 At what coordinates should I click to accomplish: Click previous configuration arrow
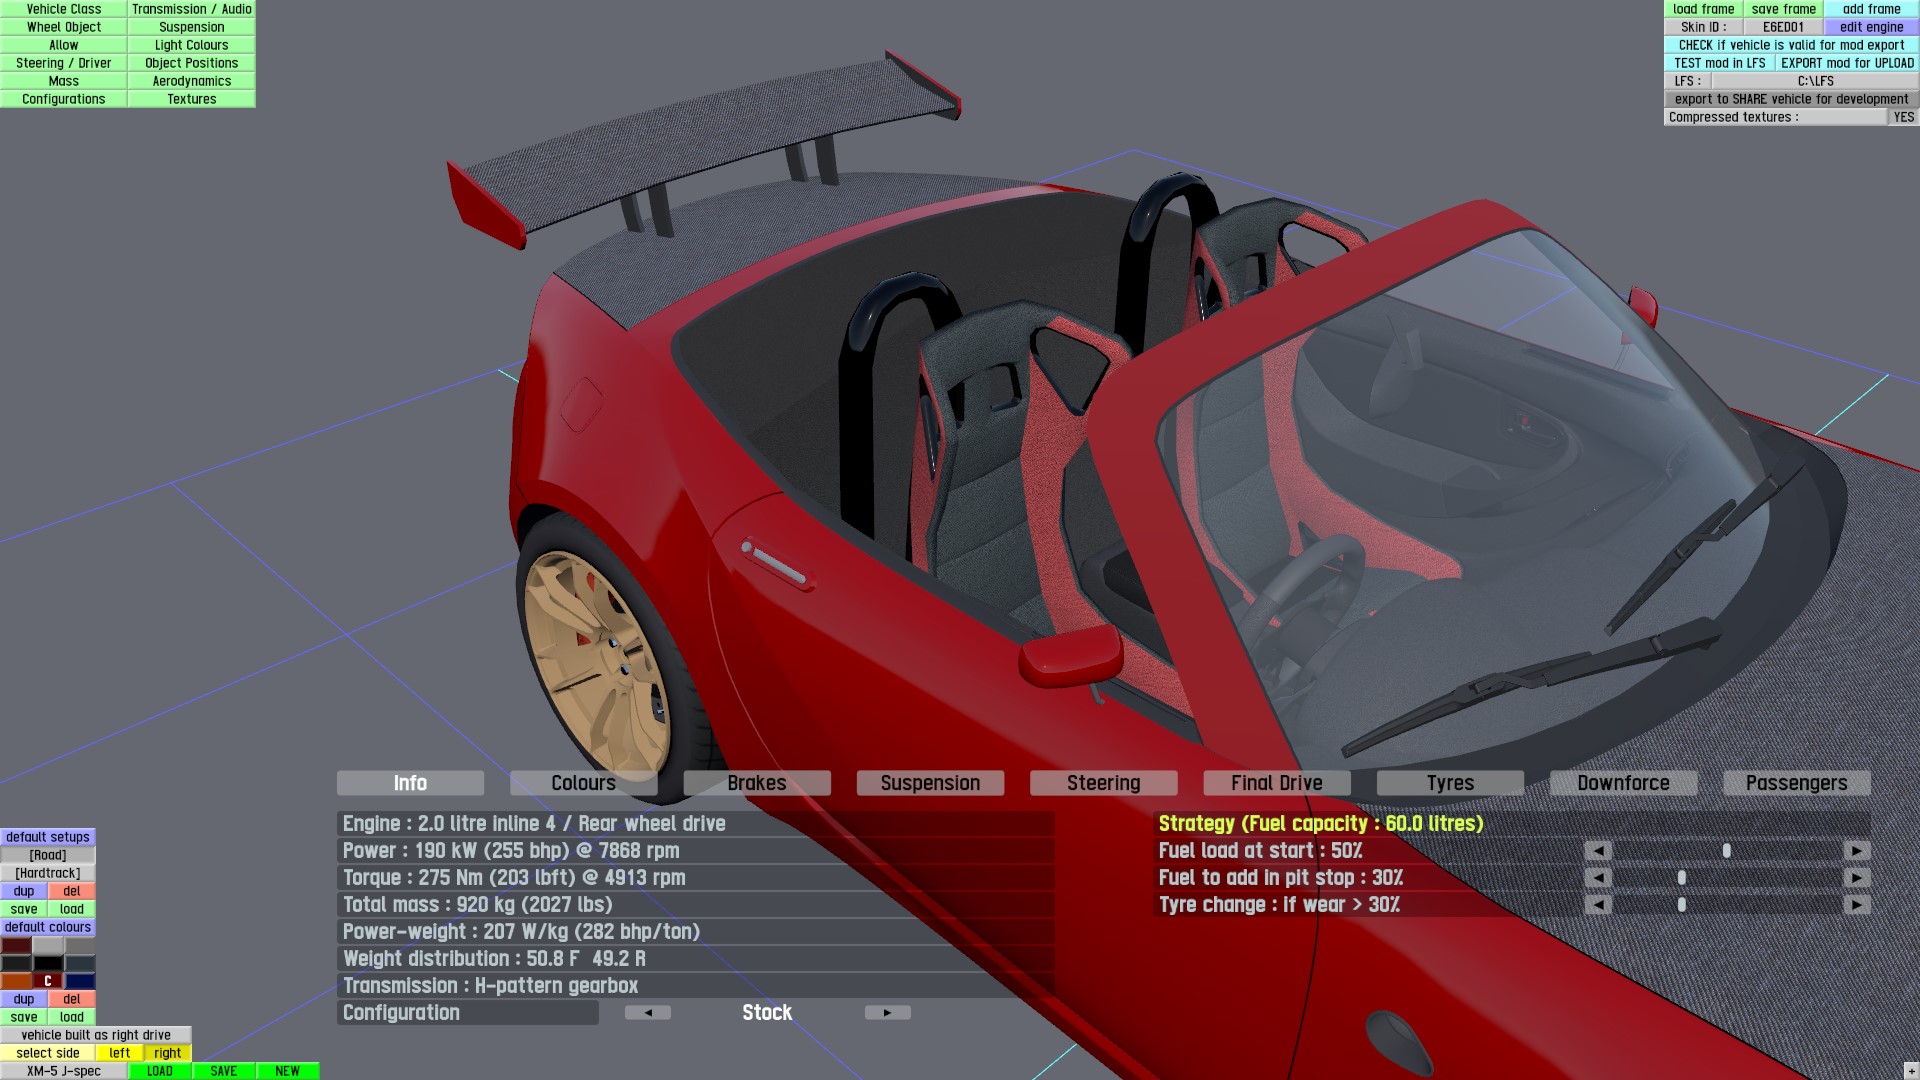(x=648, y=1013)
